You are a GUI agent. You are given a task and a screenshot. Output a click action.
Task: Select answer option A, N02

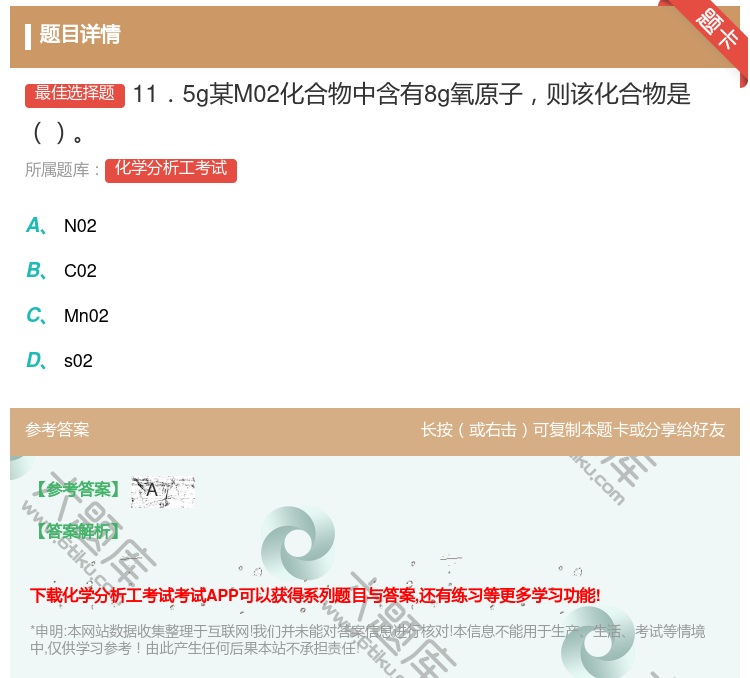tap(61, 225)
